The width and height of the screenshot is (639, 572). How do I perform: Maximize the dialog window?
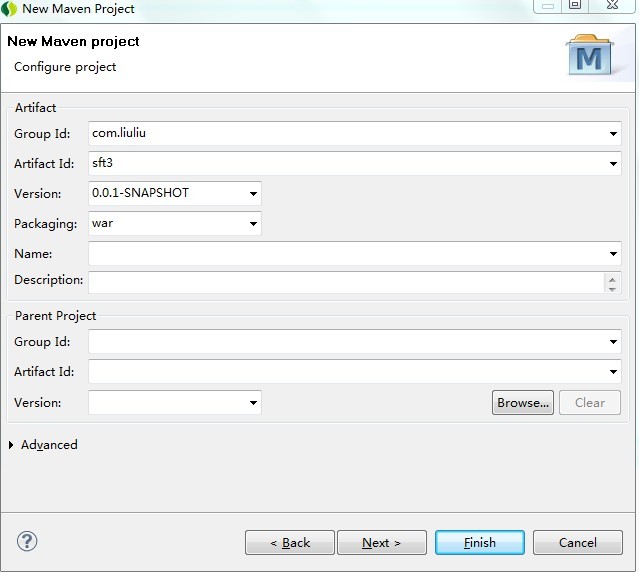tap(575, 5)
